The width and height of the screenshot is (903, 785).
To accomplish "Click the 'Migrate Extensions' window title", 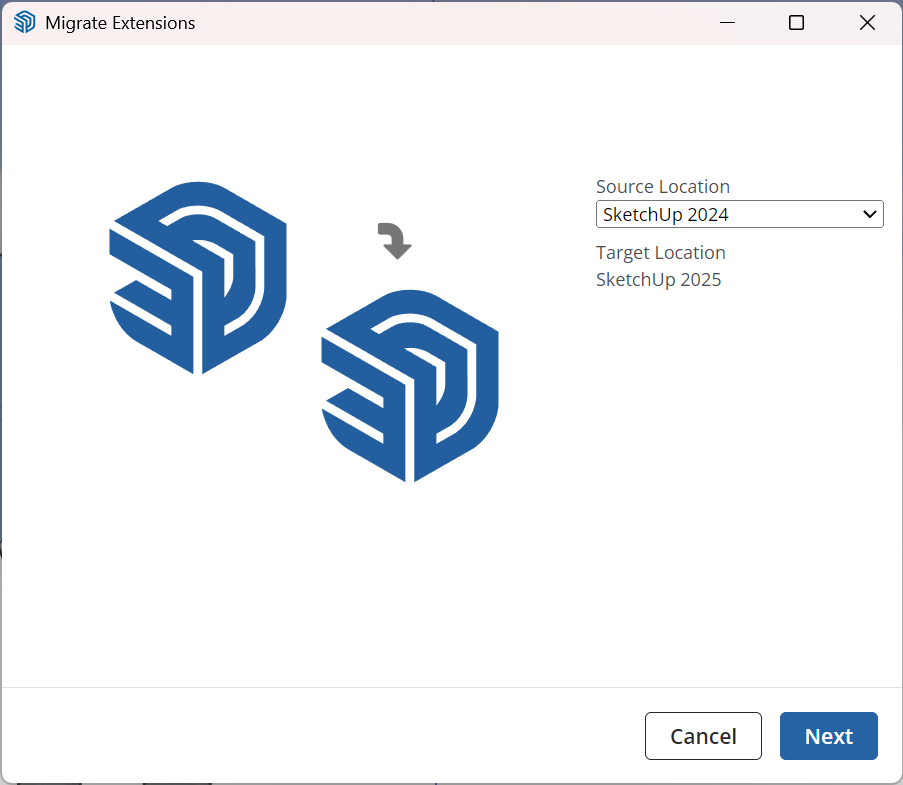I will [120, 23].
